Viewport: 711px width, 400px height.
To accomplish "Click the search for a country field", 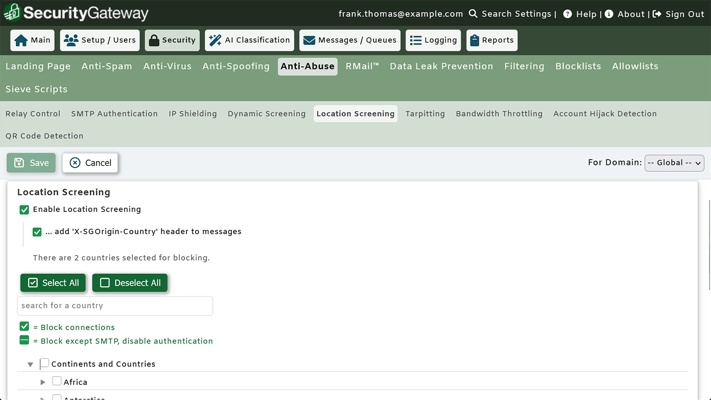I will (115, 306).
